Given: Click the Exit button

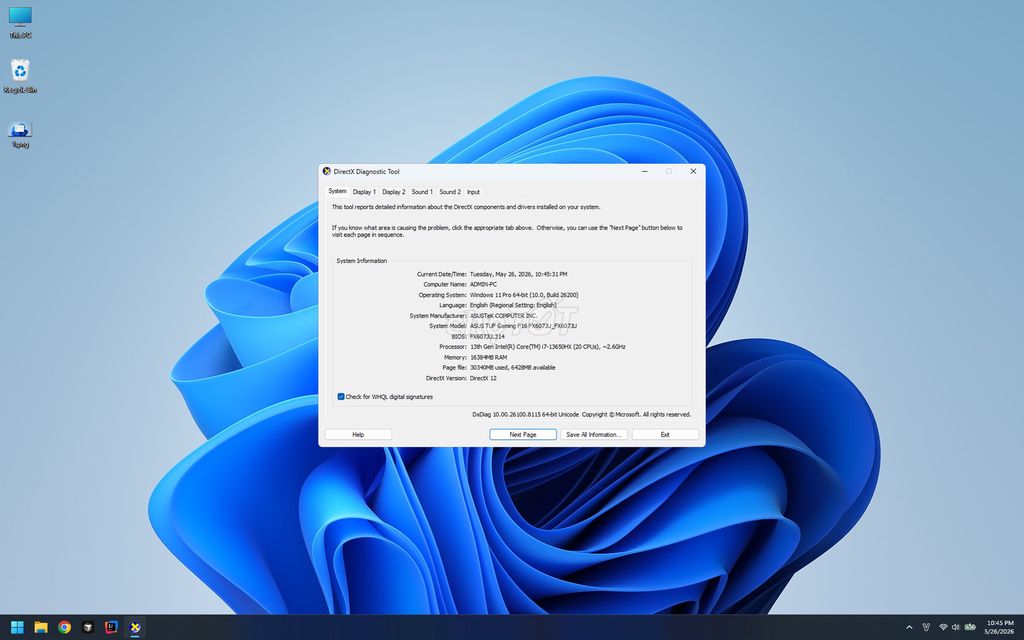Looking at the screenshot, I should point(665,434).
